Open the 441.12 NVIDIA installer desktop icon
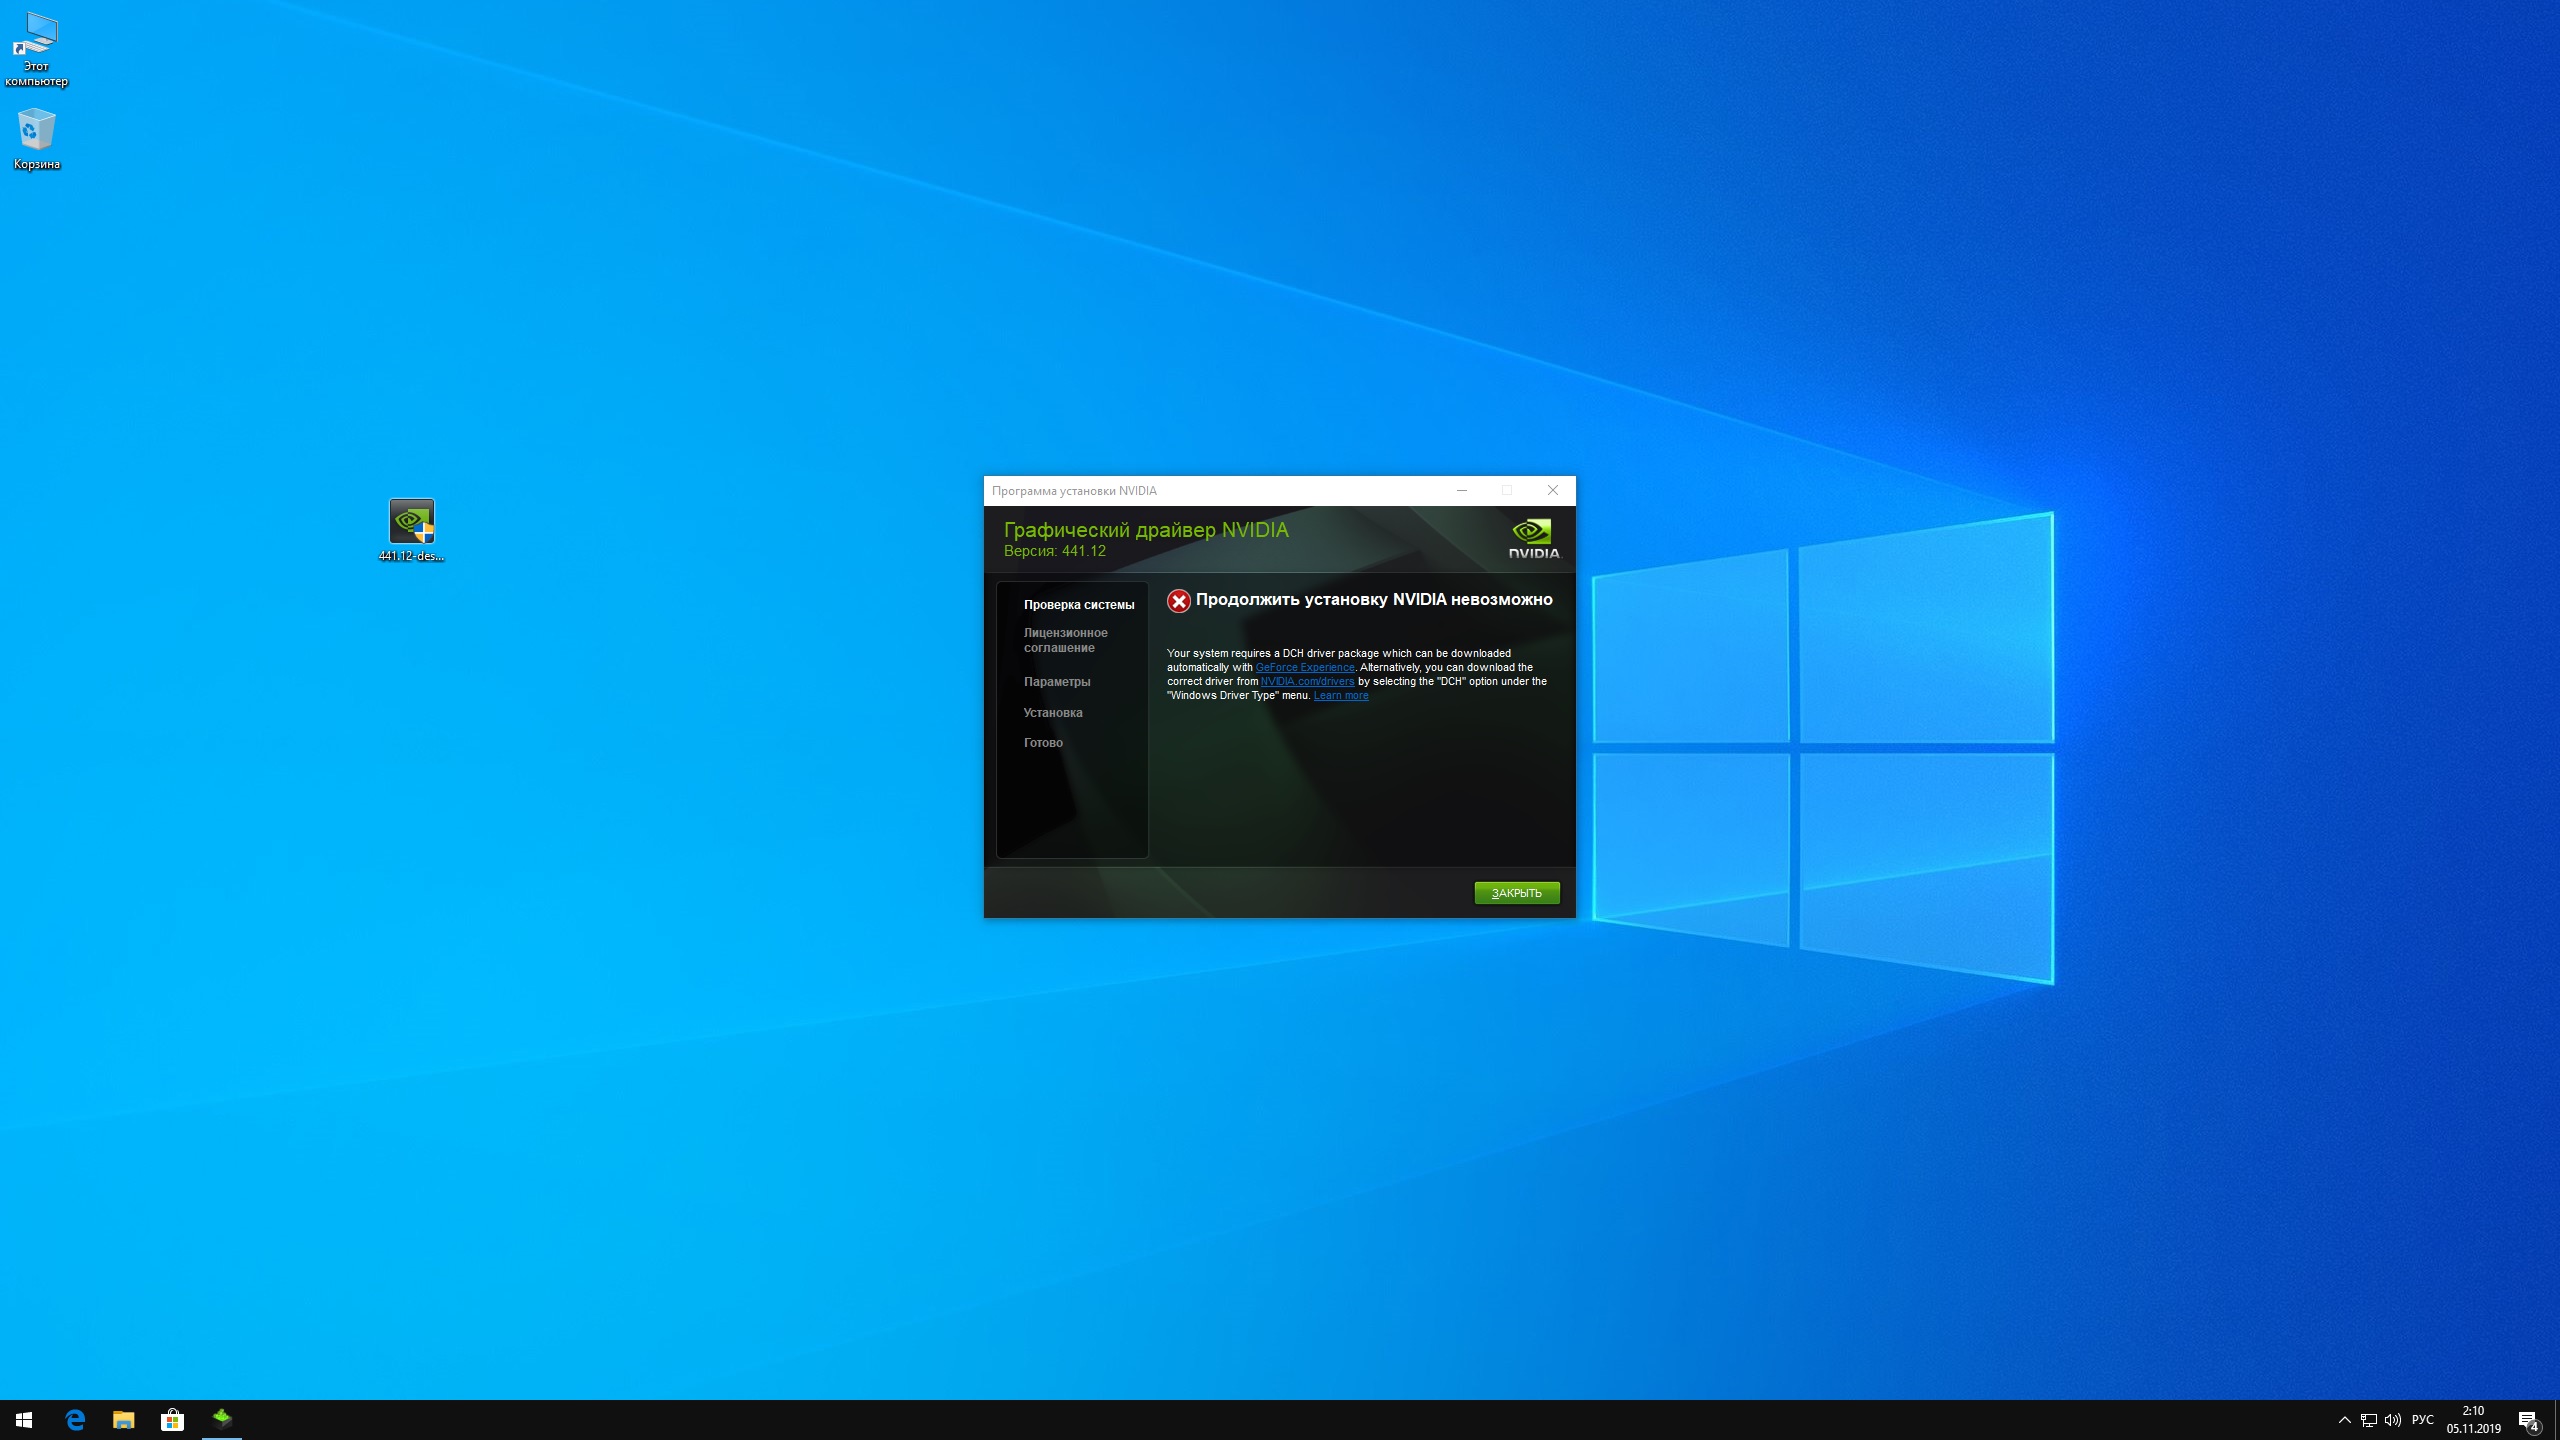This screenshot has width=2560, height=1440. [x=411, y=523]
